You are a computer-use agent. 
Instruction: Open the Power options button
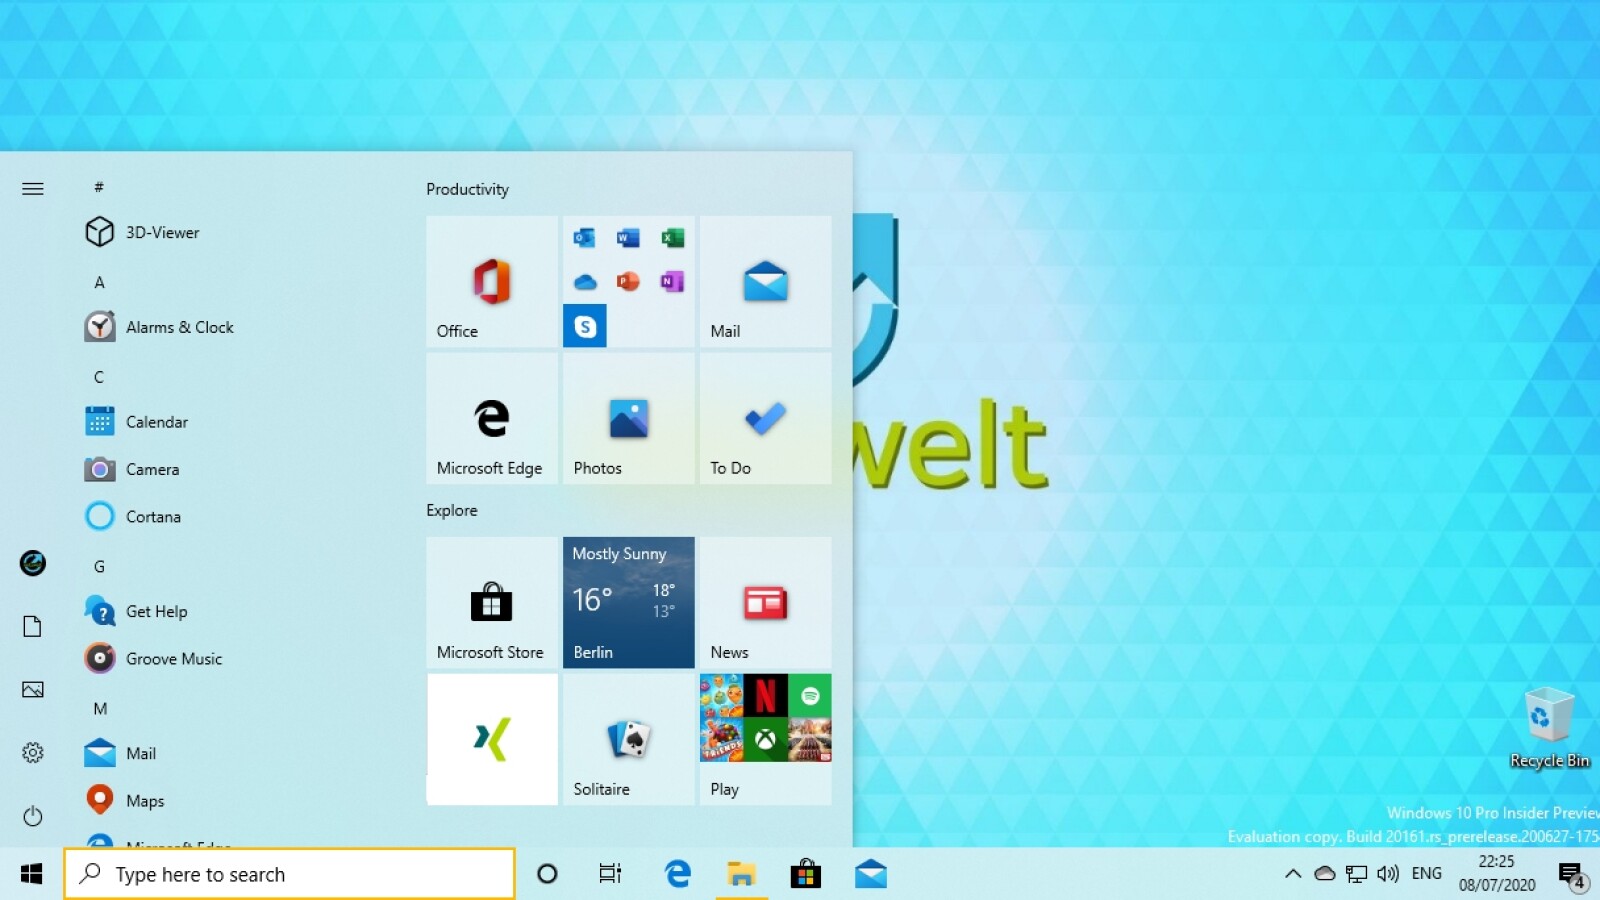(x=33, y=815)
